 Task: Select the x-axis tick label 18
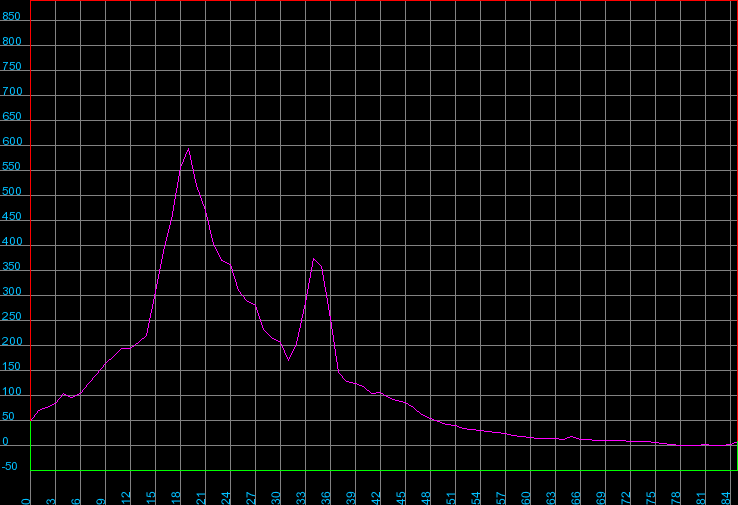pos(176,498)
